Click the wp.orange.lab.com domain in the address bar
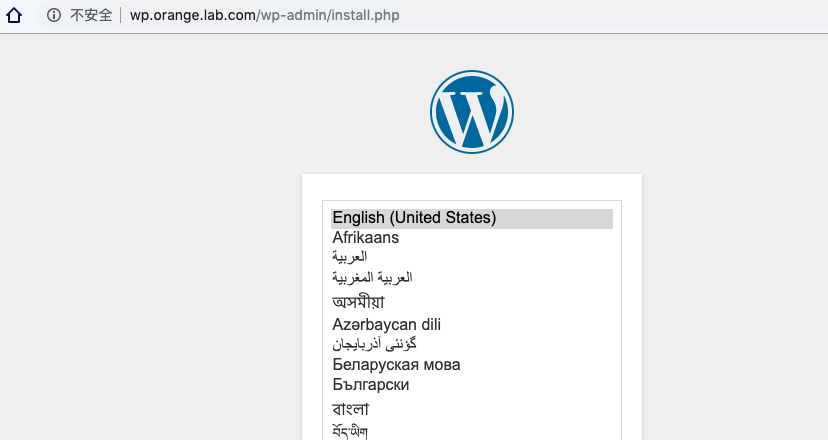 193,15
